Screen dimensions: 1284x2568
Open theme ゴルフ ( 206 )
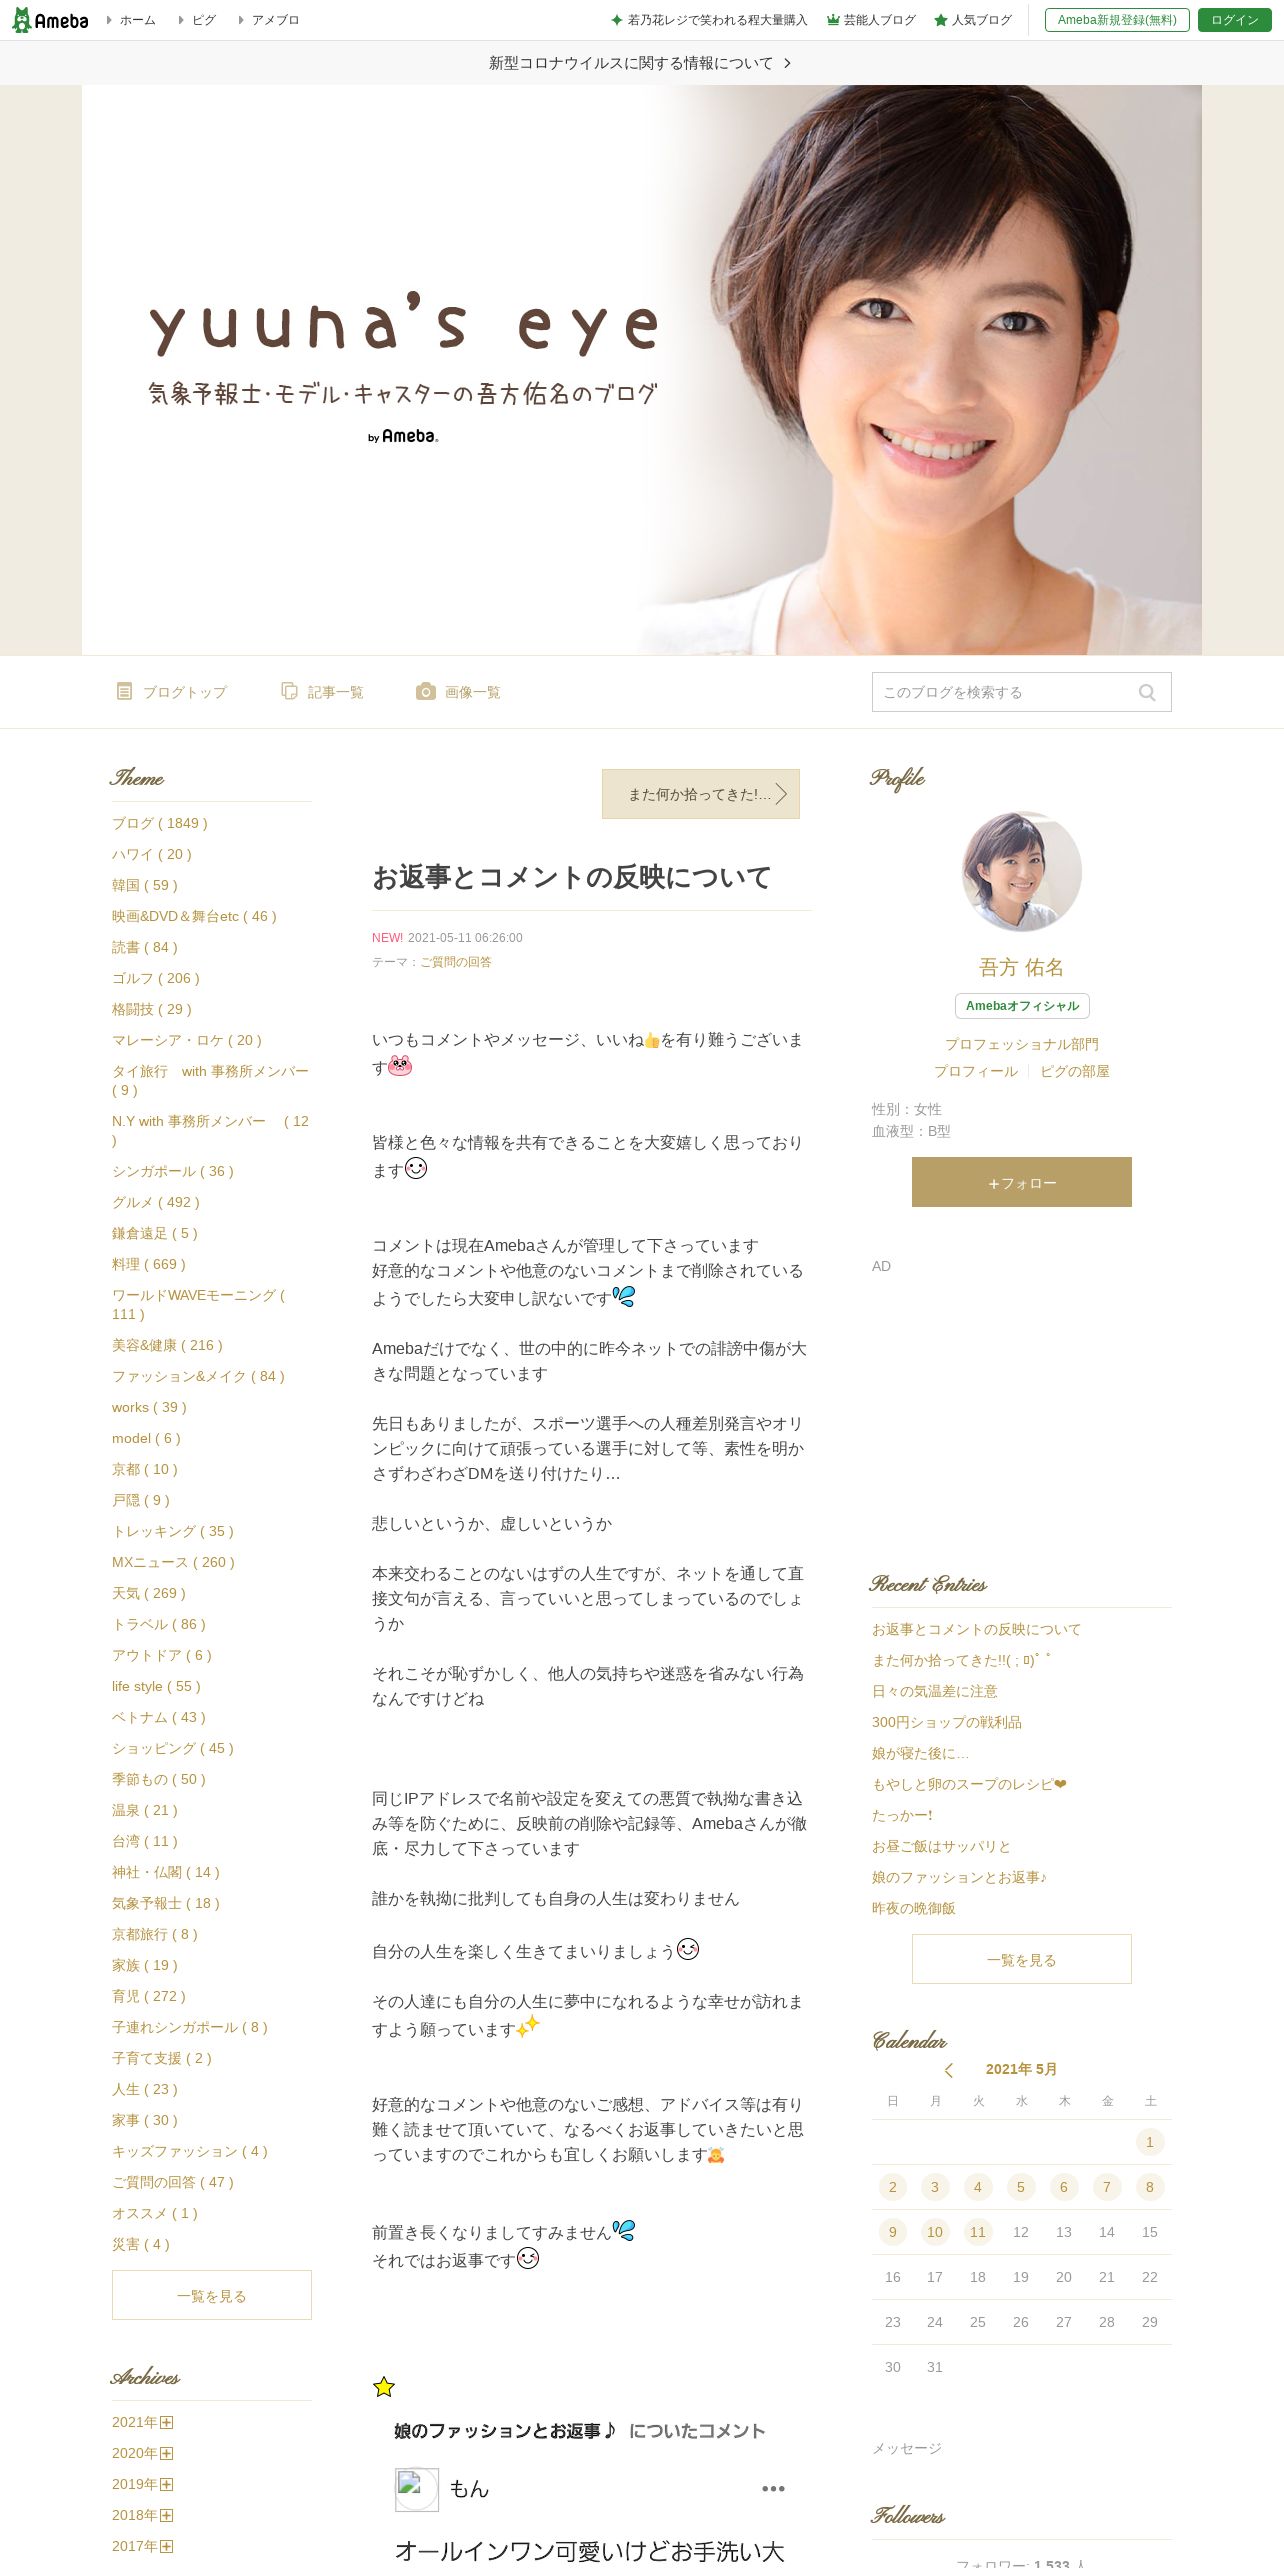(x=156, y=978)
